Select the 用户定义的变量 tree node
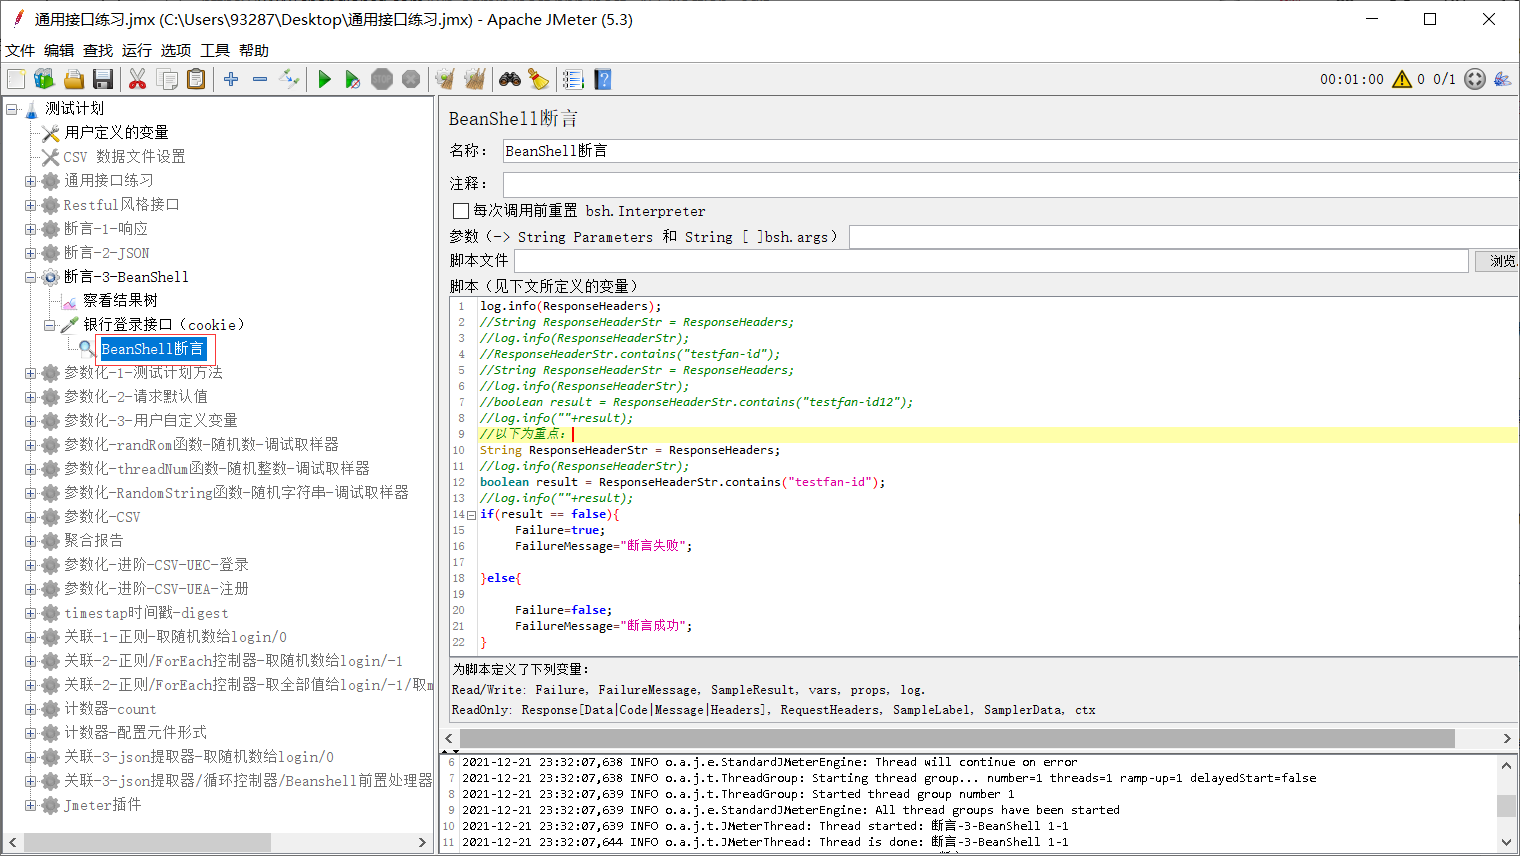 [x=116, y=133]
